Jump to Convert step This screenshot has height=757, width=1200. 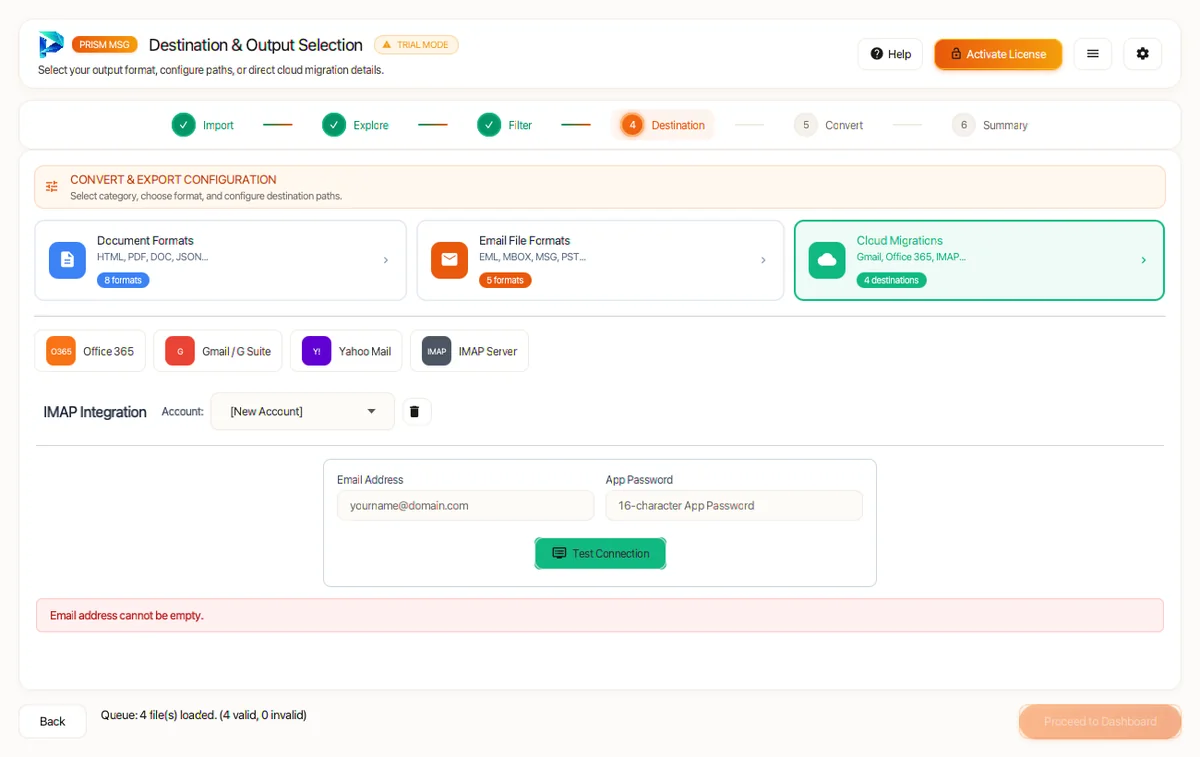pyautogui.click(x=829, y=125)
